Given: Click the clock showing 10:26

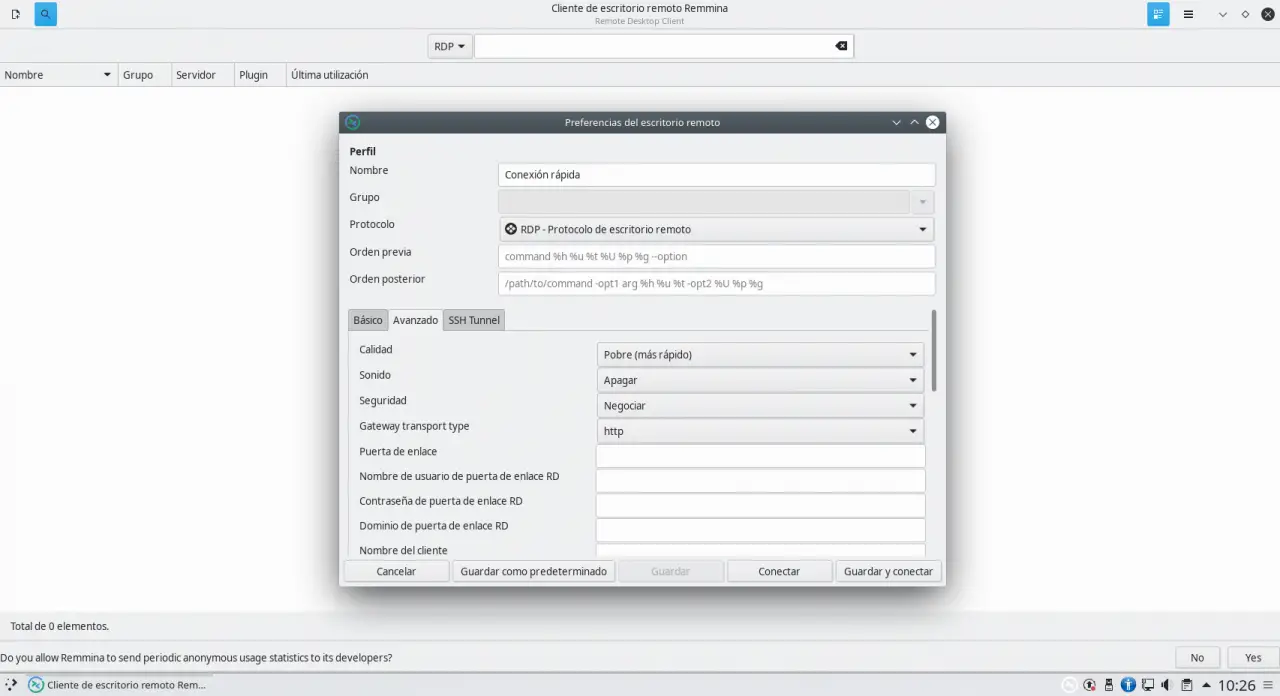Looking at the screenshot, I should pos(1236,685).
